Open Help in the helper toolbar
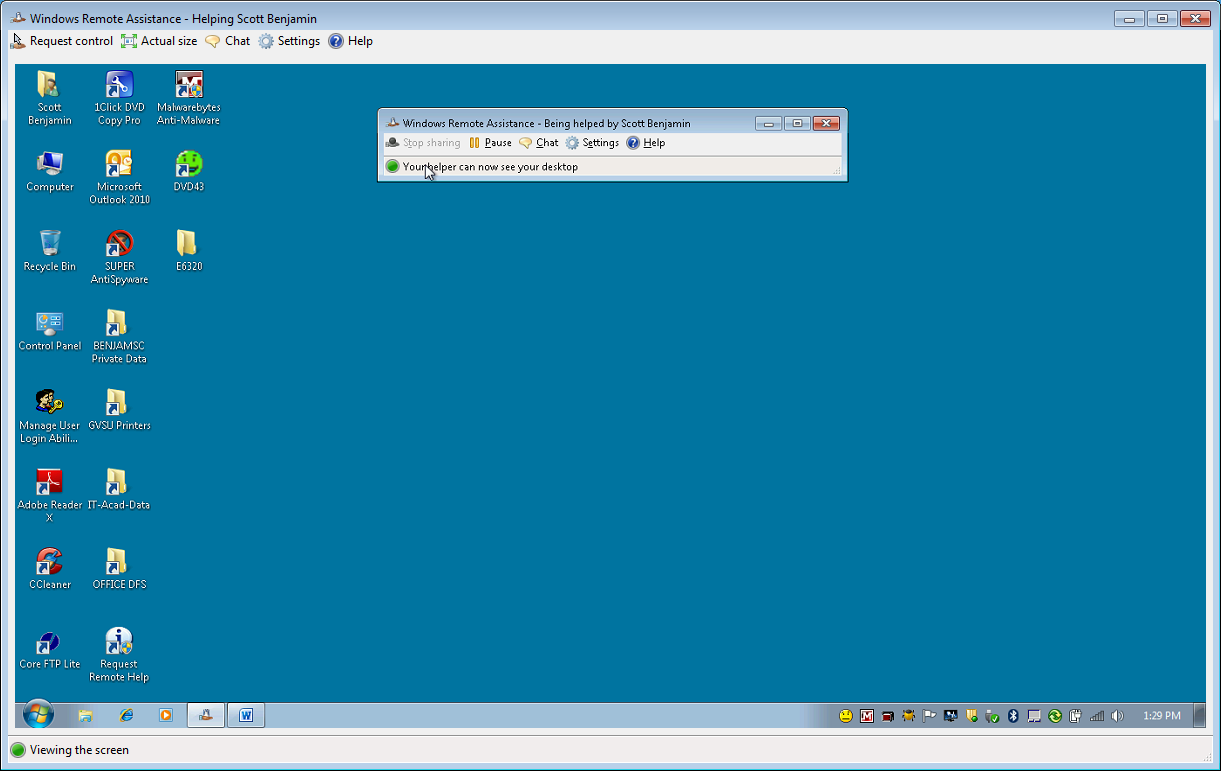This screenshot has height=771, width=1221. 350,41
